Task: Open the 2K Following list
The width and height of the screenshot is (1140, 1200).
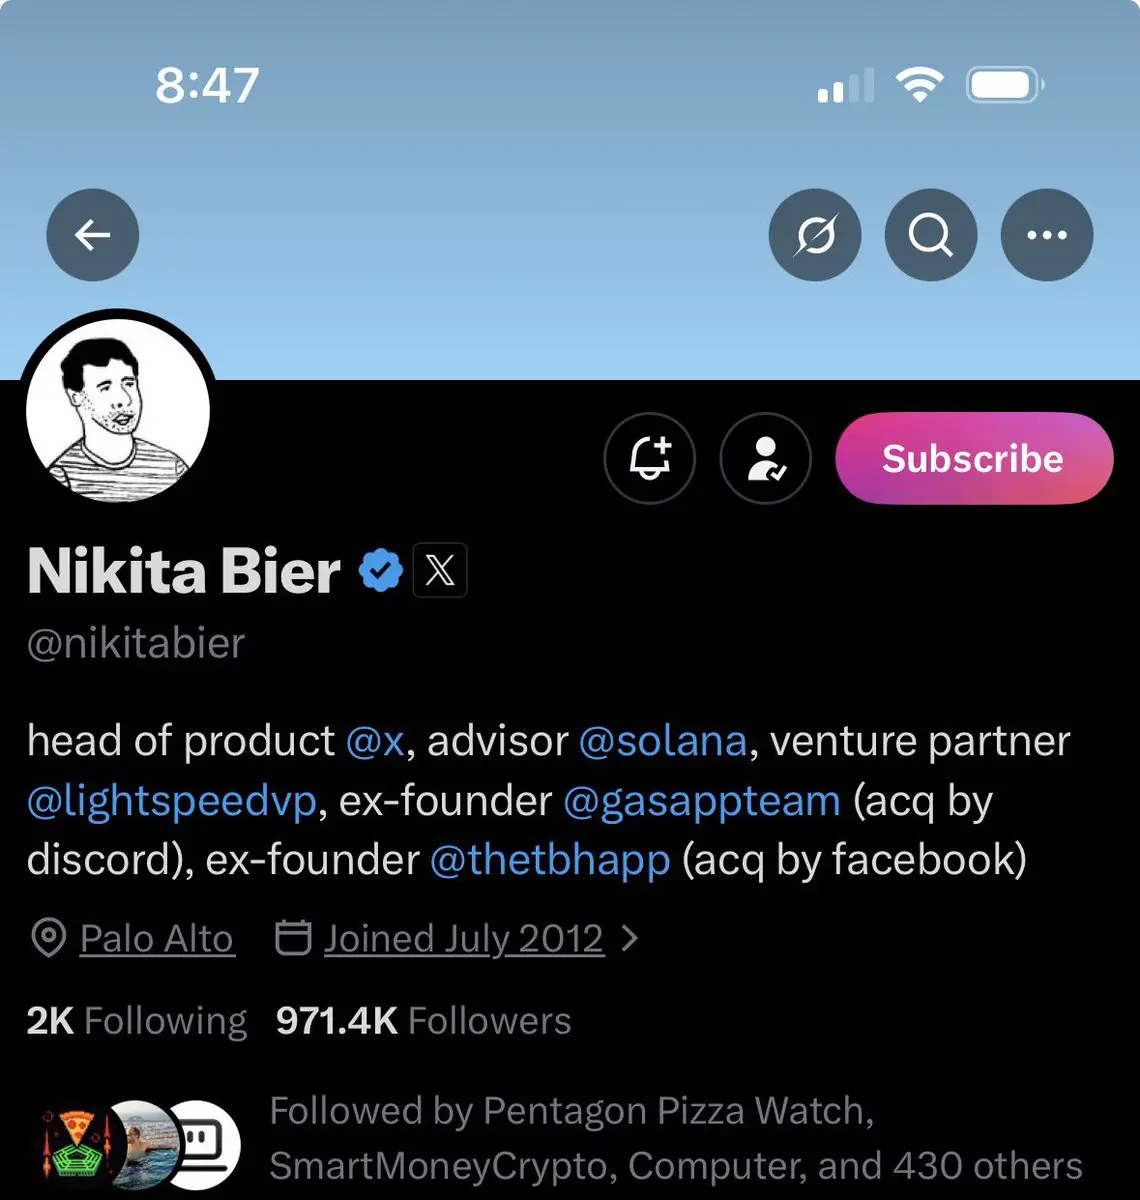Action: (136, 1020)
